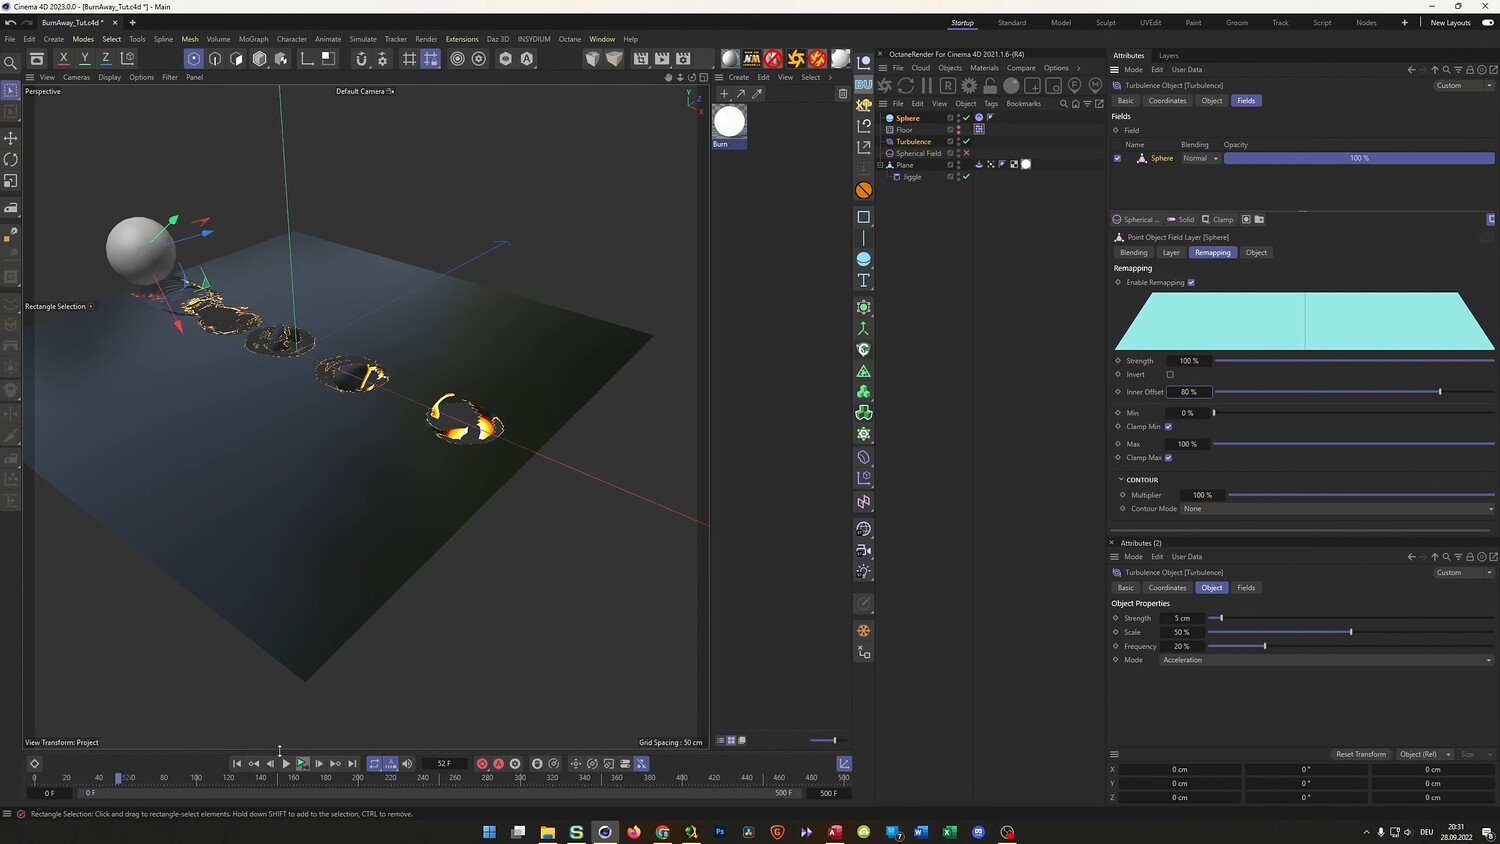
Task: Toggle Turbulence object enable checkmark
Action: pos(966,142)
